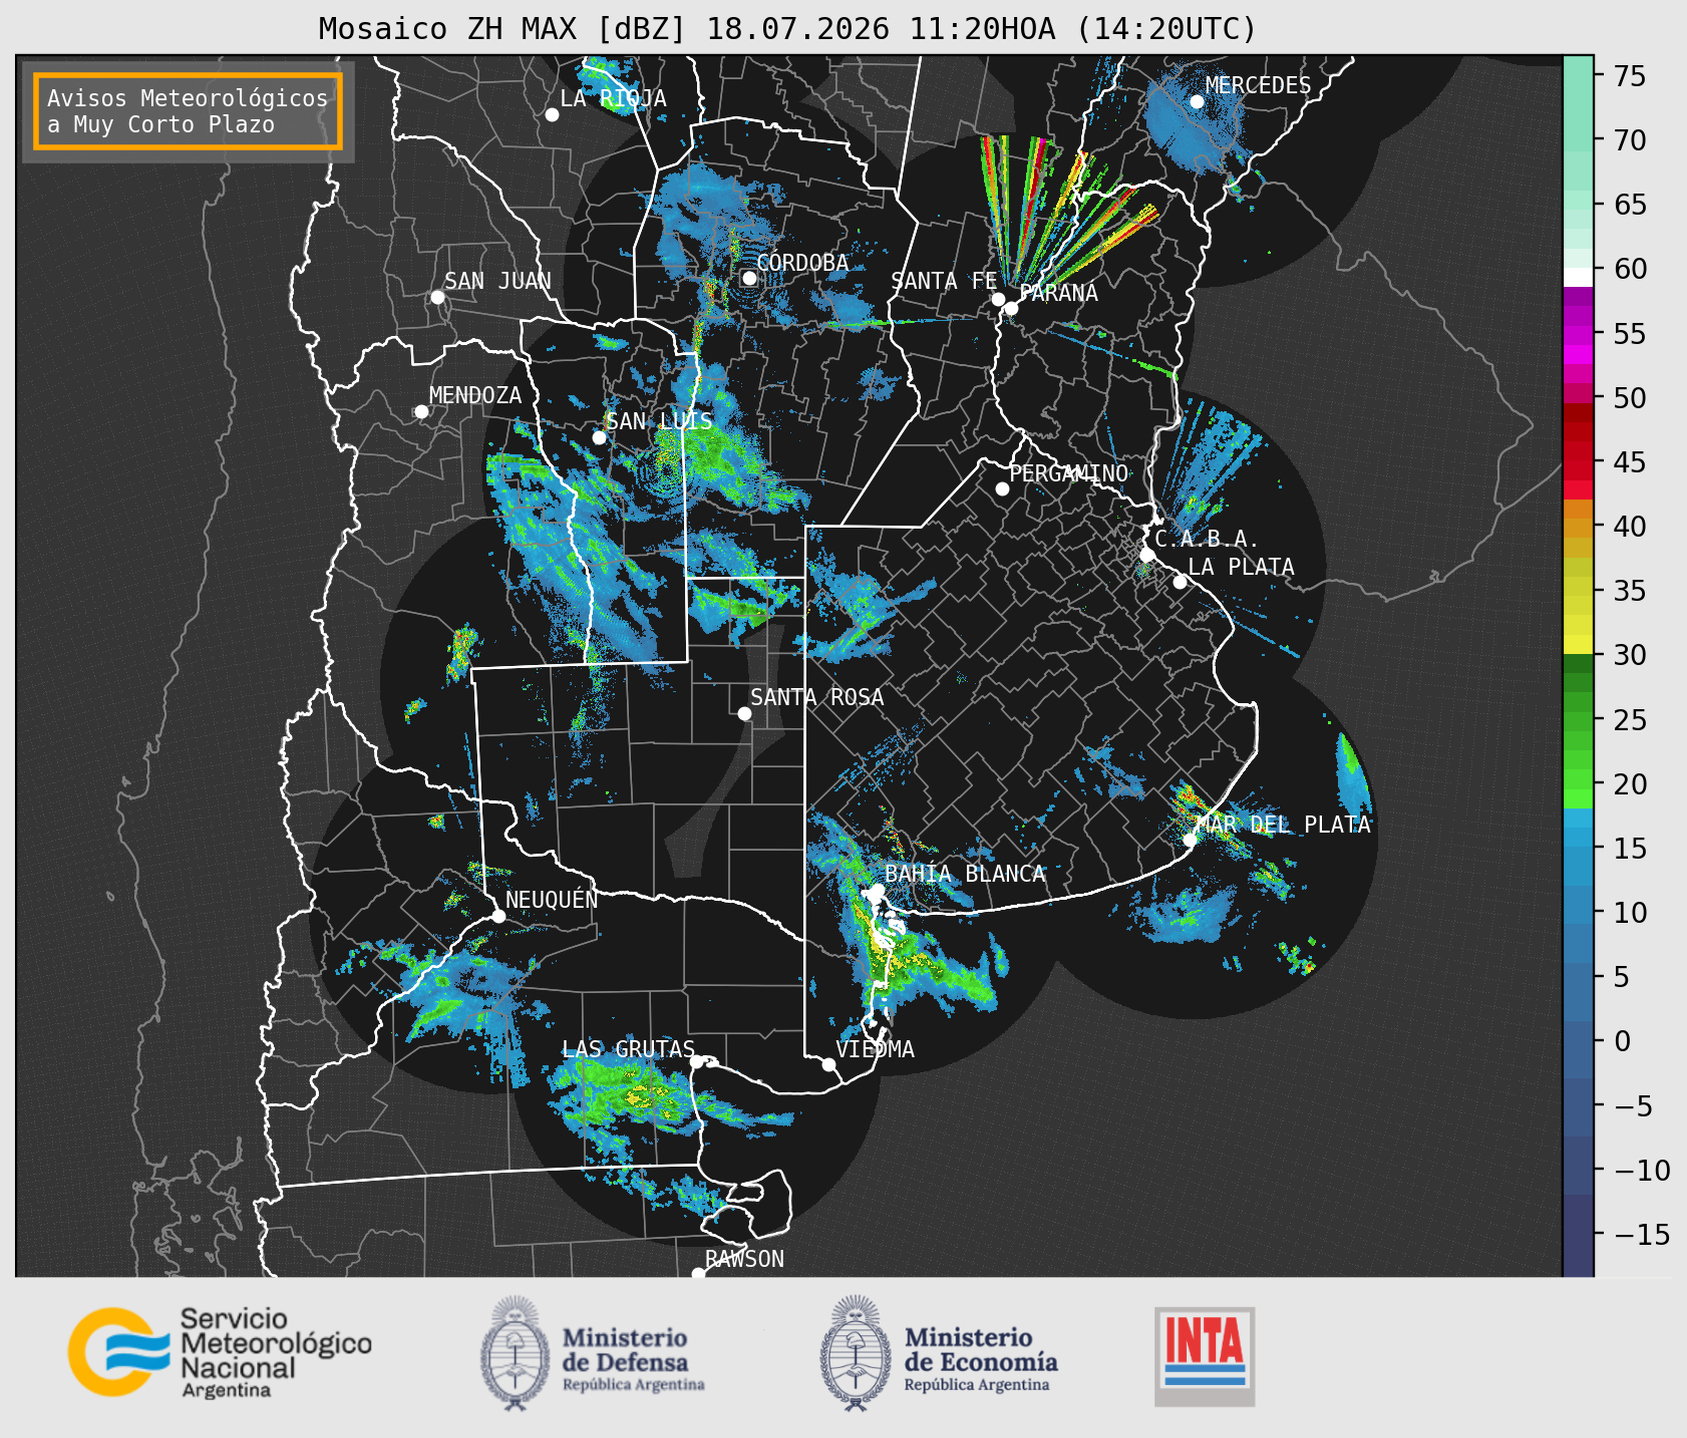Click the Mercedes radar marker dot
This screenshot has width=1687, height=1438.
point(1197,101)
